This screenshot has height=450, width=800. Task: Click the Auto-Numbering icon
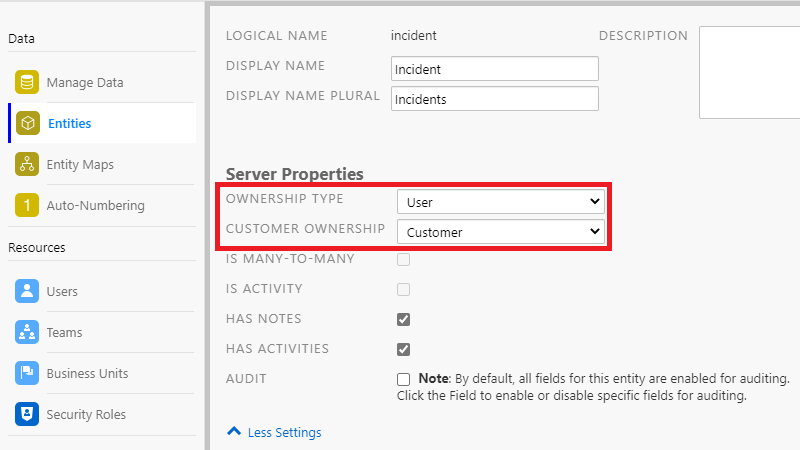tap(27, 205)
